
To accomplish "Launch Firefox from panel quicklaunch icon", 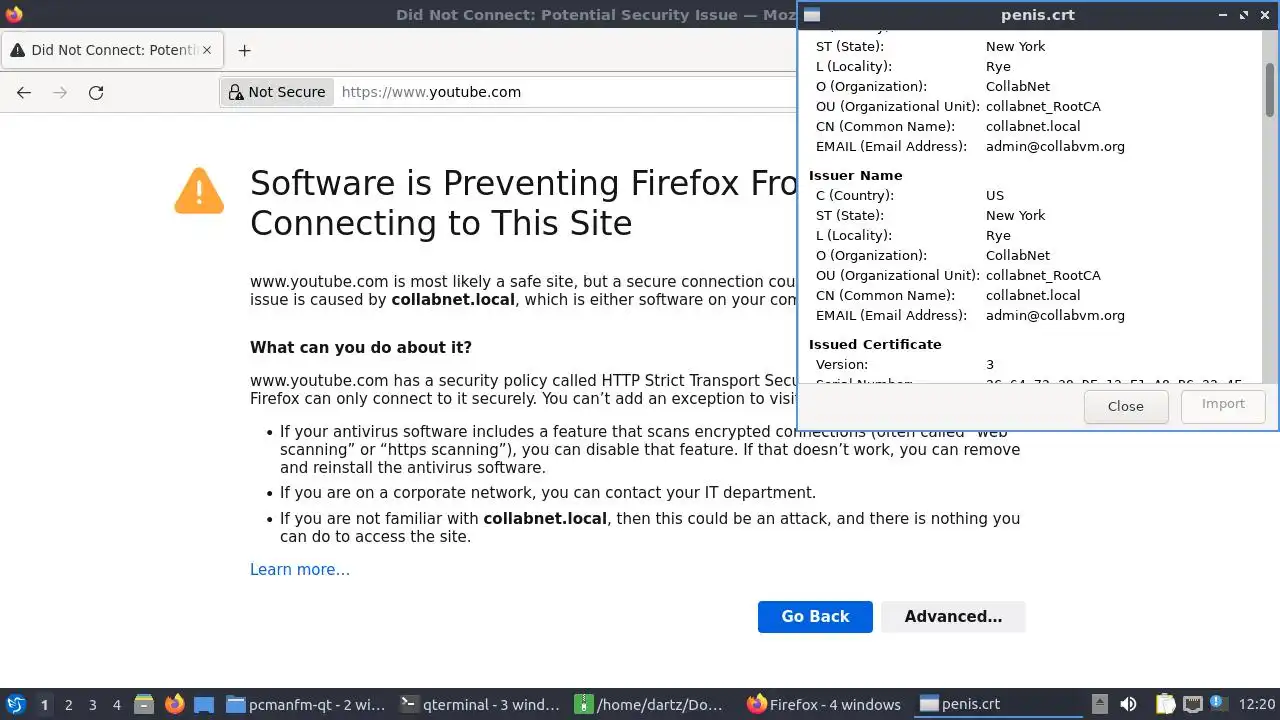I will click(174, 704).
